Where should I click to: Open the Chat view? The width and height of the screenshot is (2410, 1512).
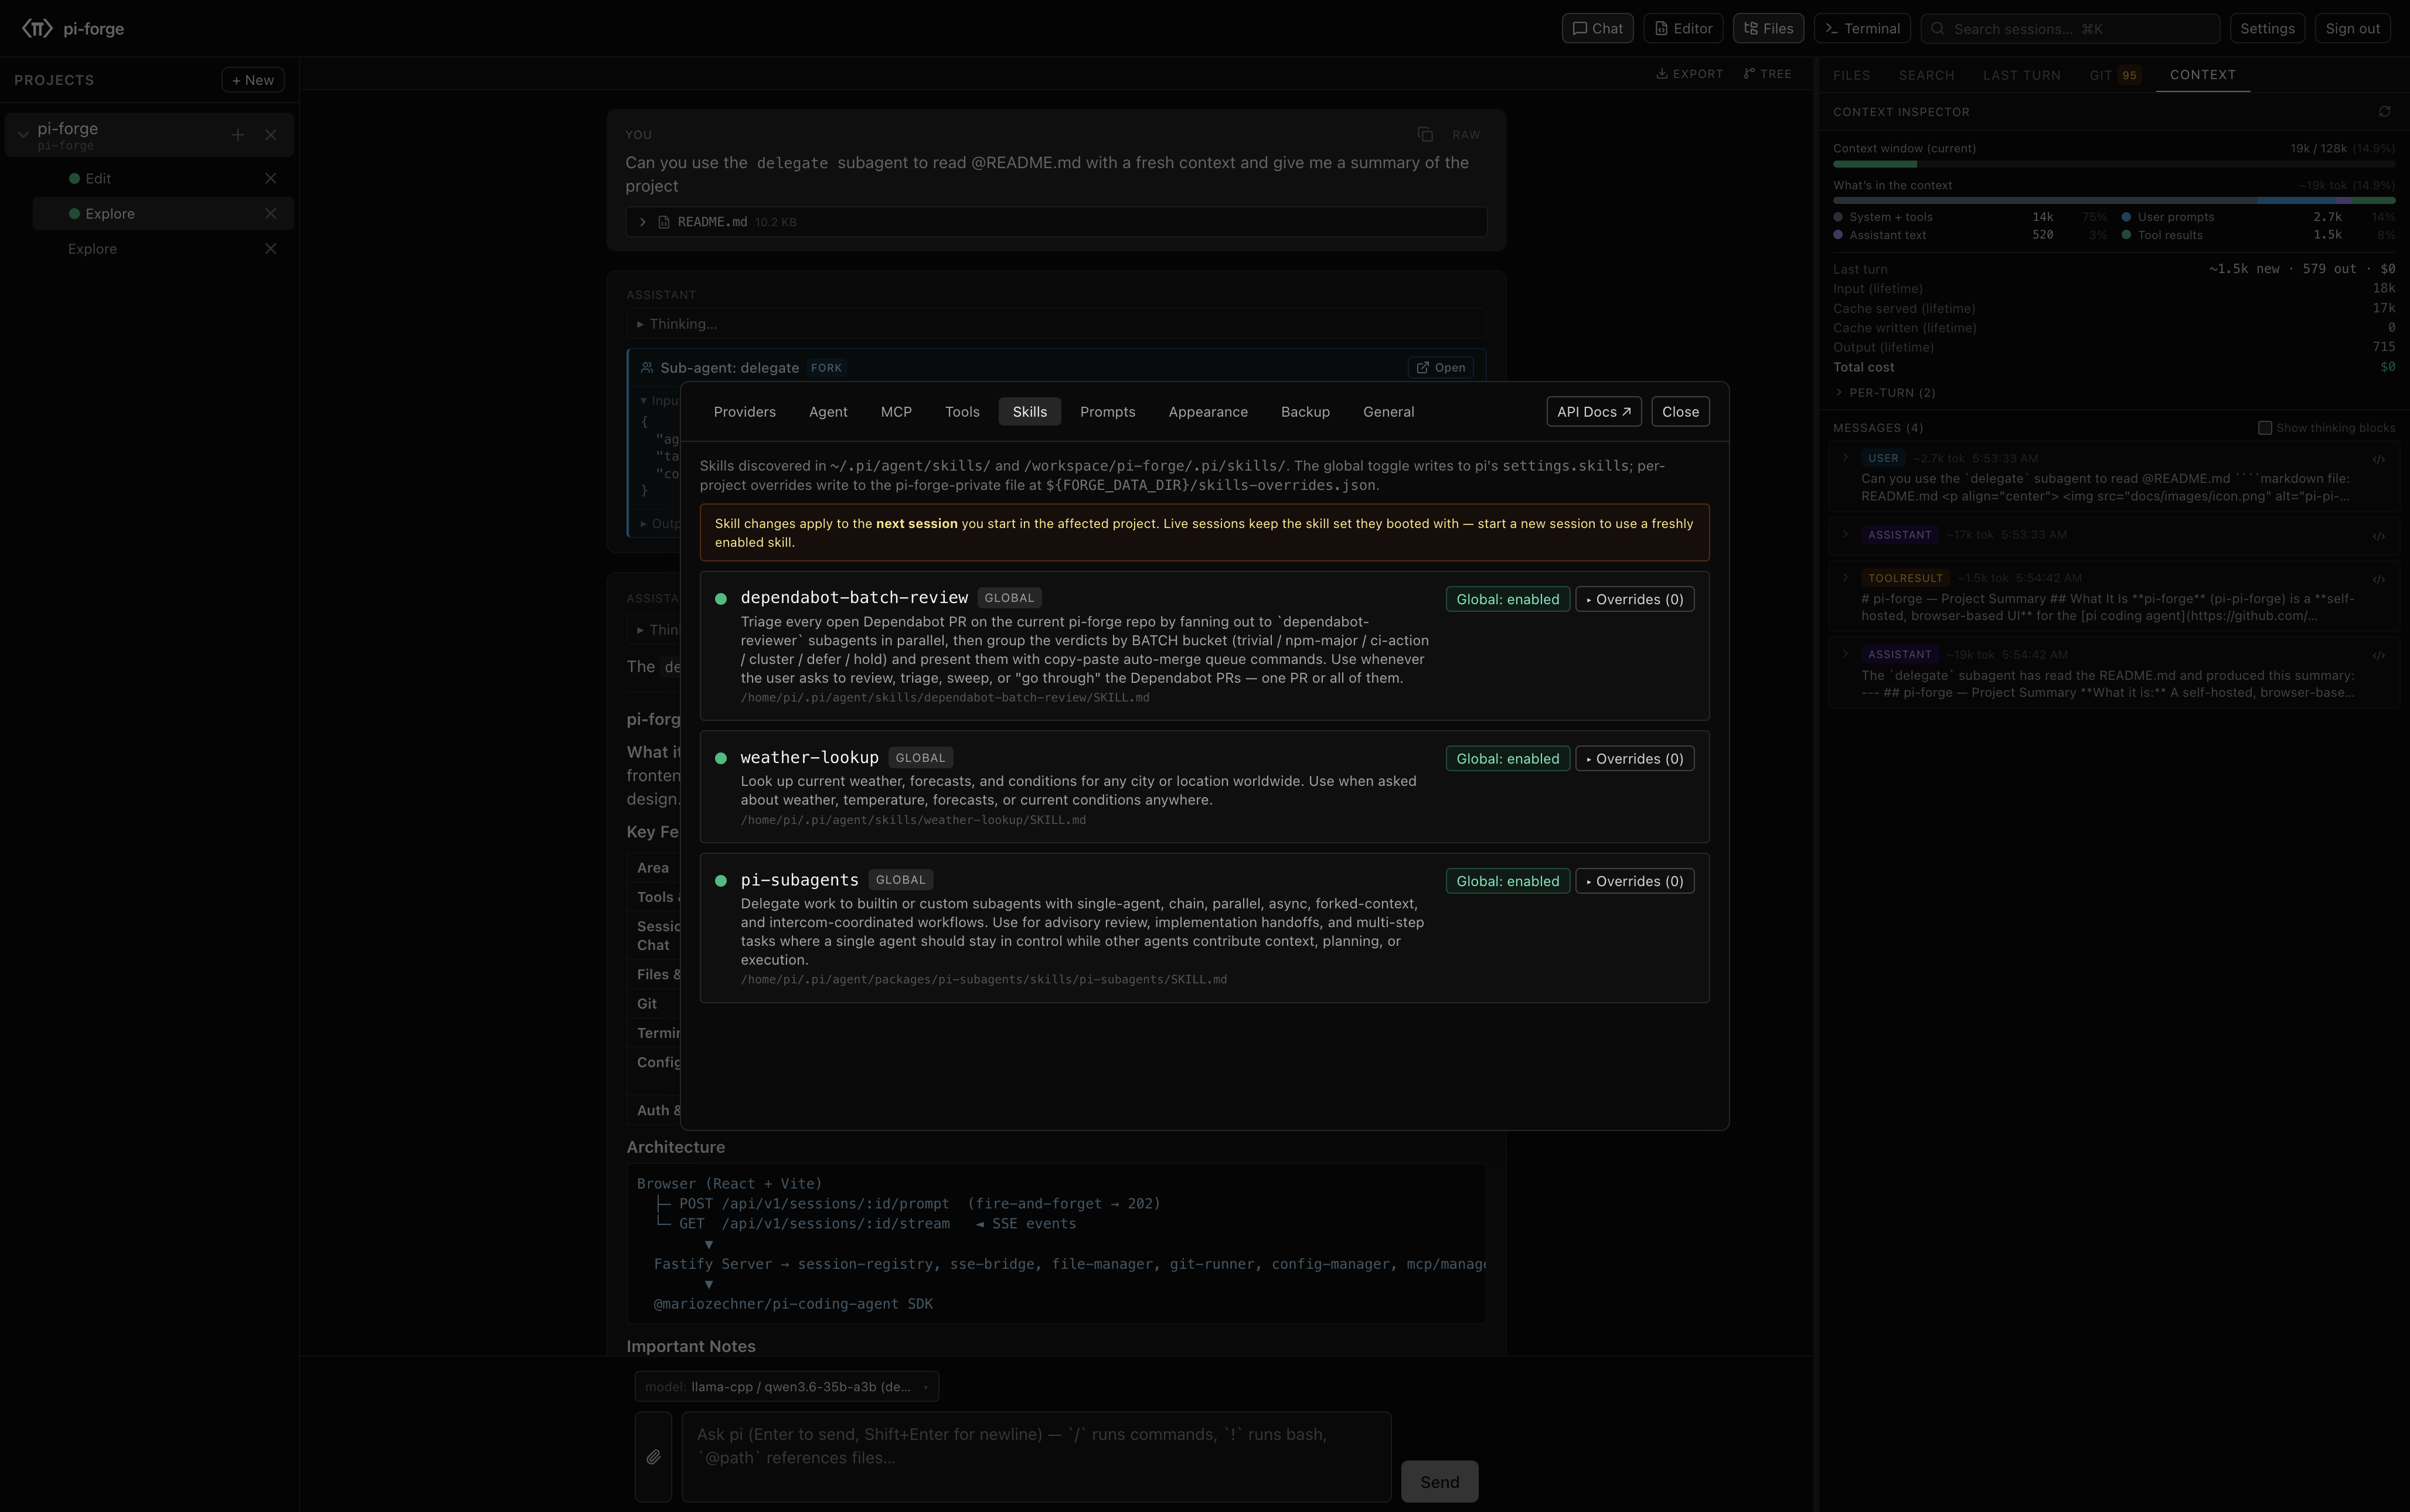[1597, 28]
